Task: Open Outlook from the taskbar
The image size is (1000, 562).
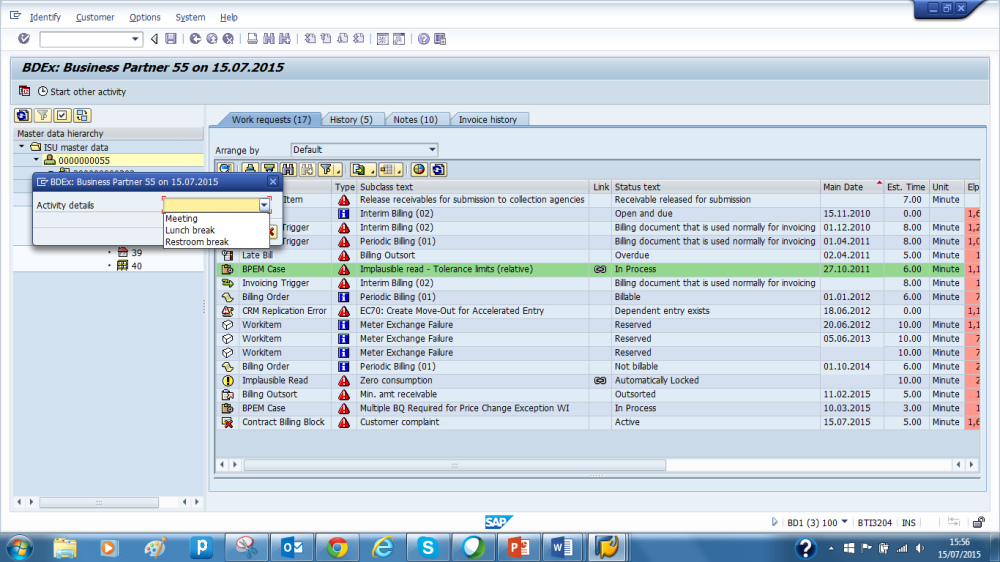Action: coord(291,547)
